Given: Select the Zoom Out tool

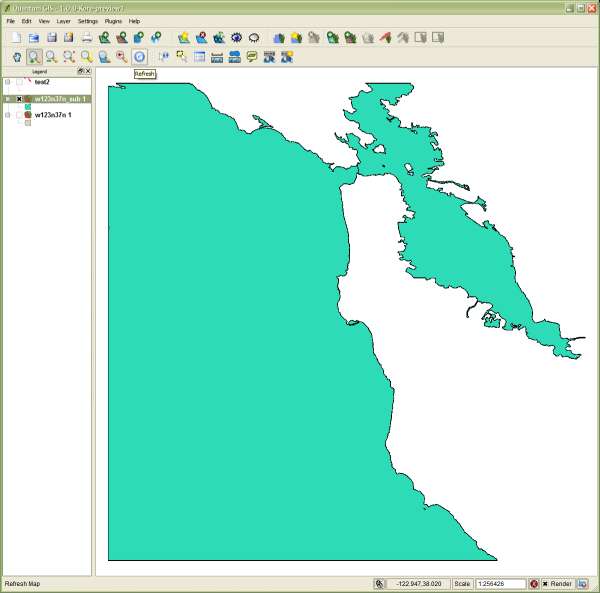Looking at the screenshot, I should click(x=51, y=57).
